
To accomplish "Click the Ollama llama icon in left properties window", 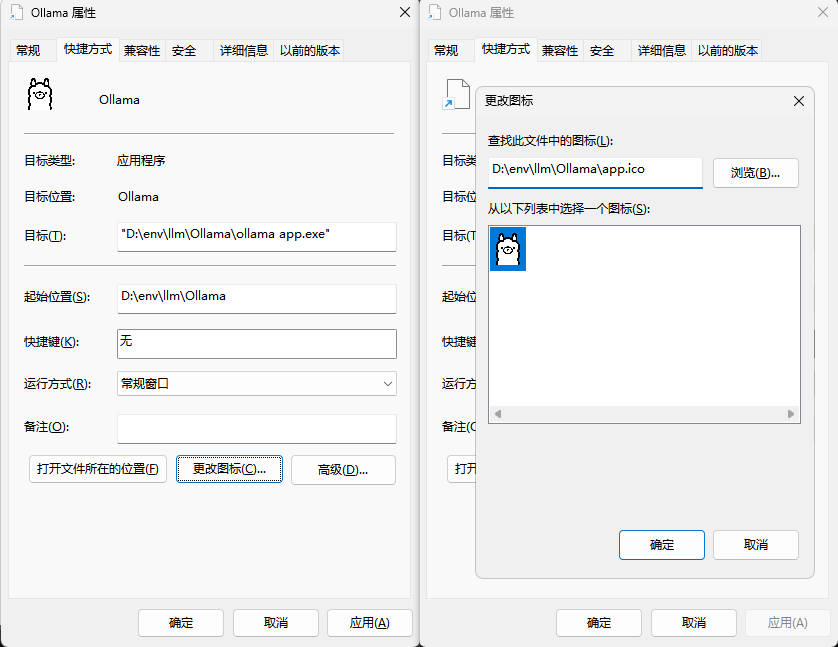I will pos(39,95).
